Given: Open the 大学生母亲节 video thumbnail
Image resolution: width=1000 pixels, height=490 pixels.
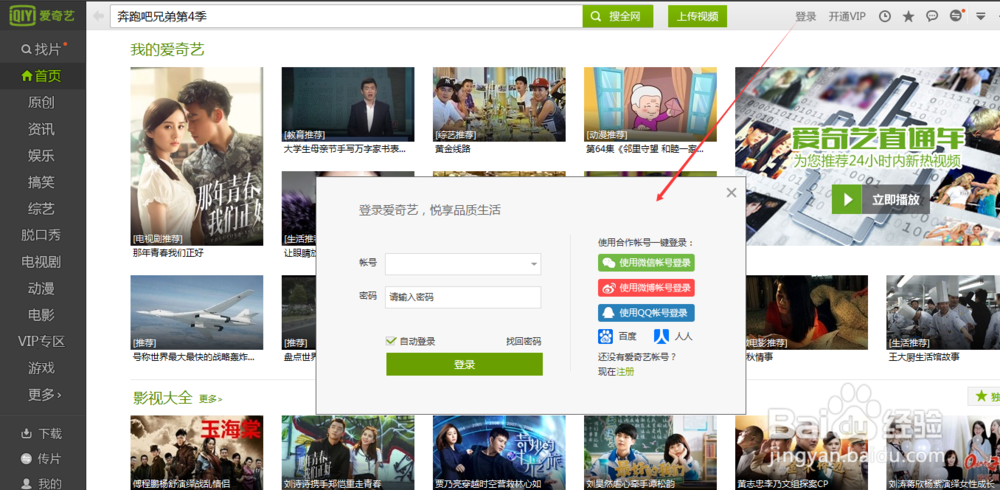Looking at the screenshot, I should (348, 105).
